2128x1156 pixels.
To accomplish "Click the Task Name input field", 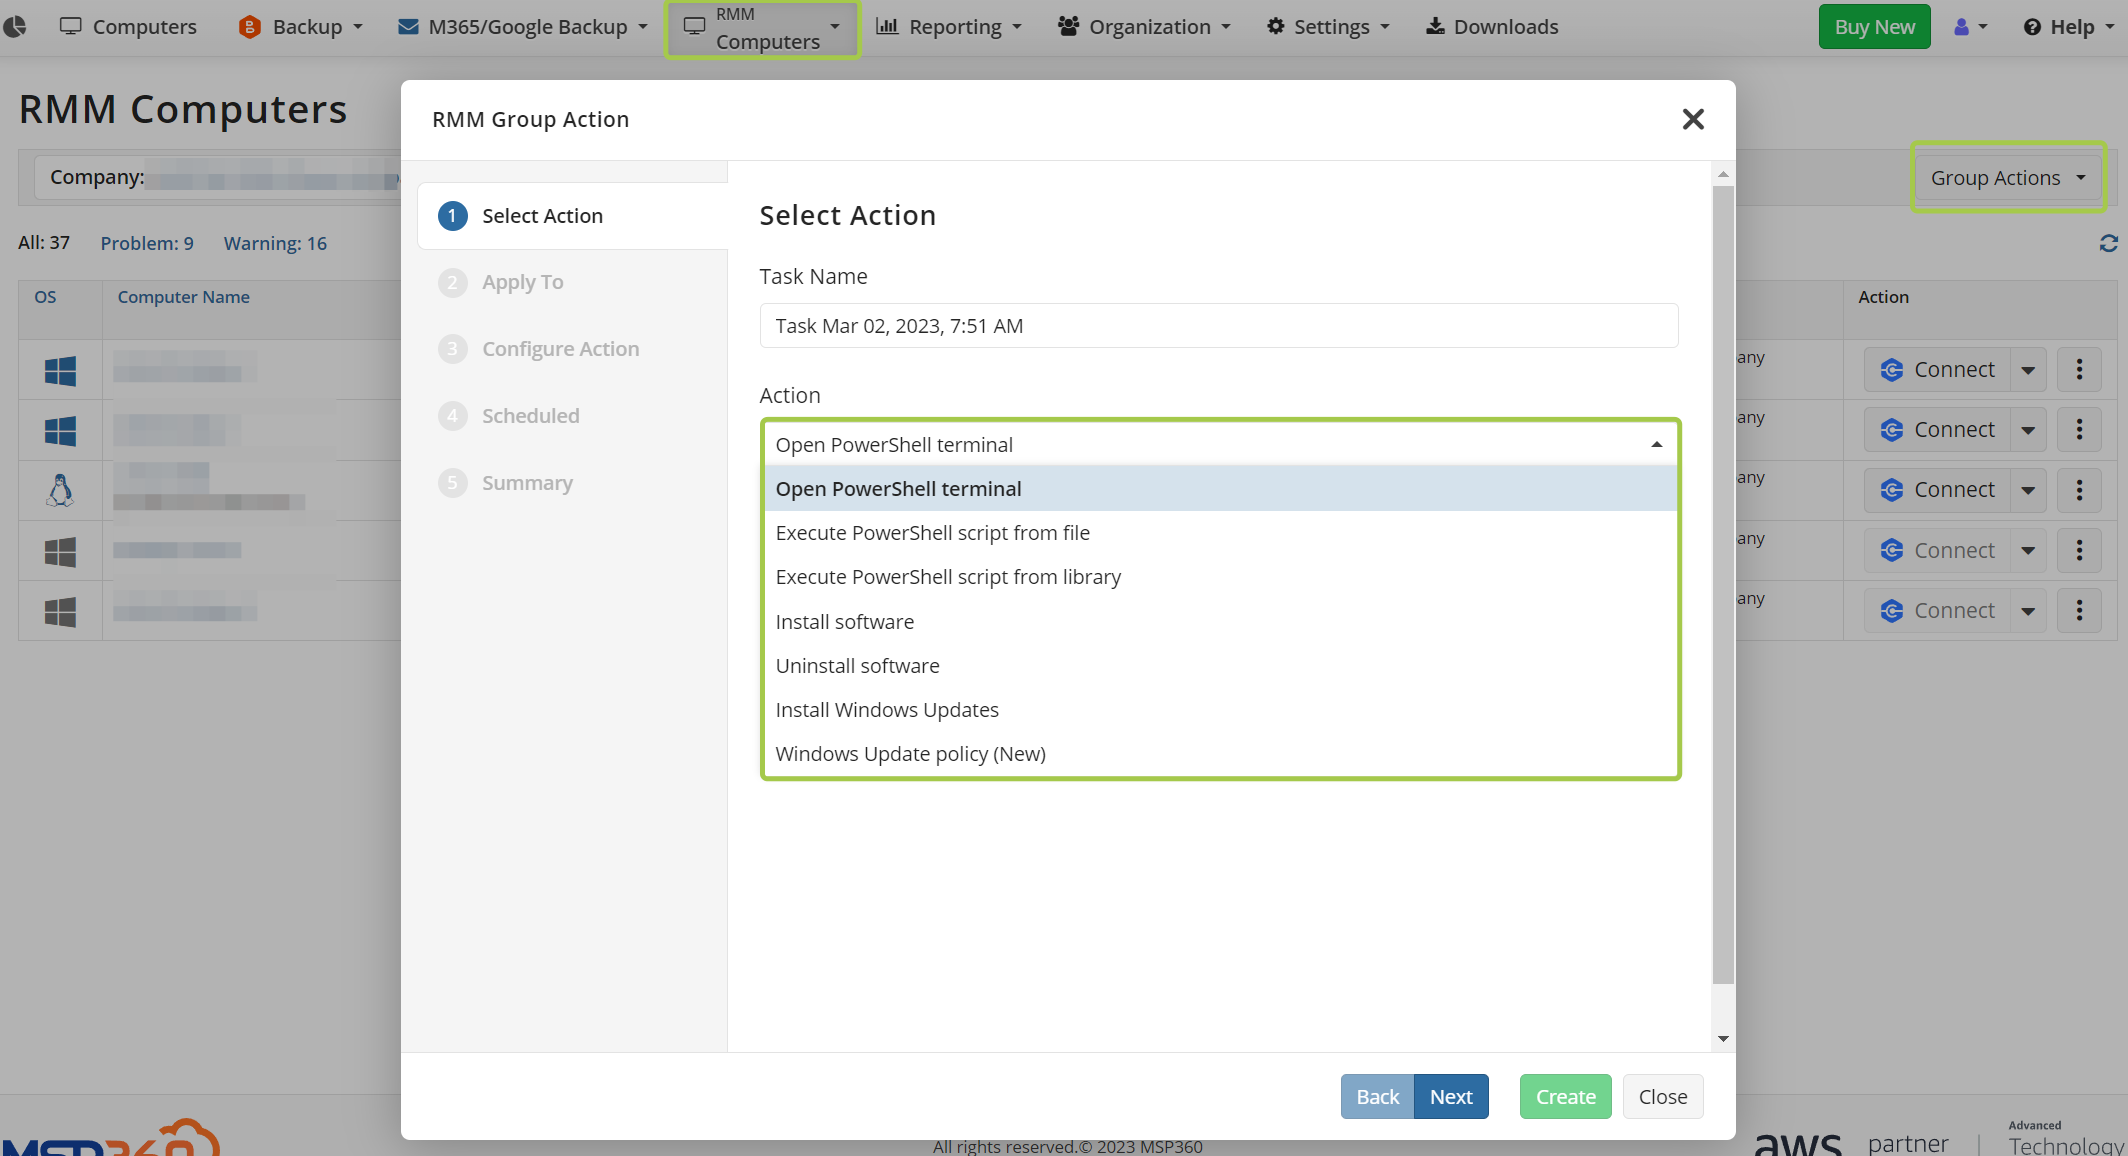I will [x=1218, y=326].
